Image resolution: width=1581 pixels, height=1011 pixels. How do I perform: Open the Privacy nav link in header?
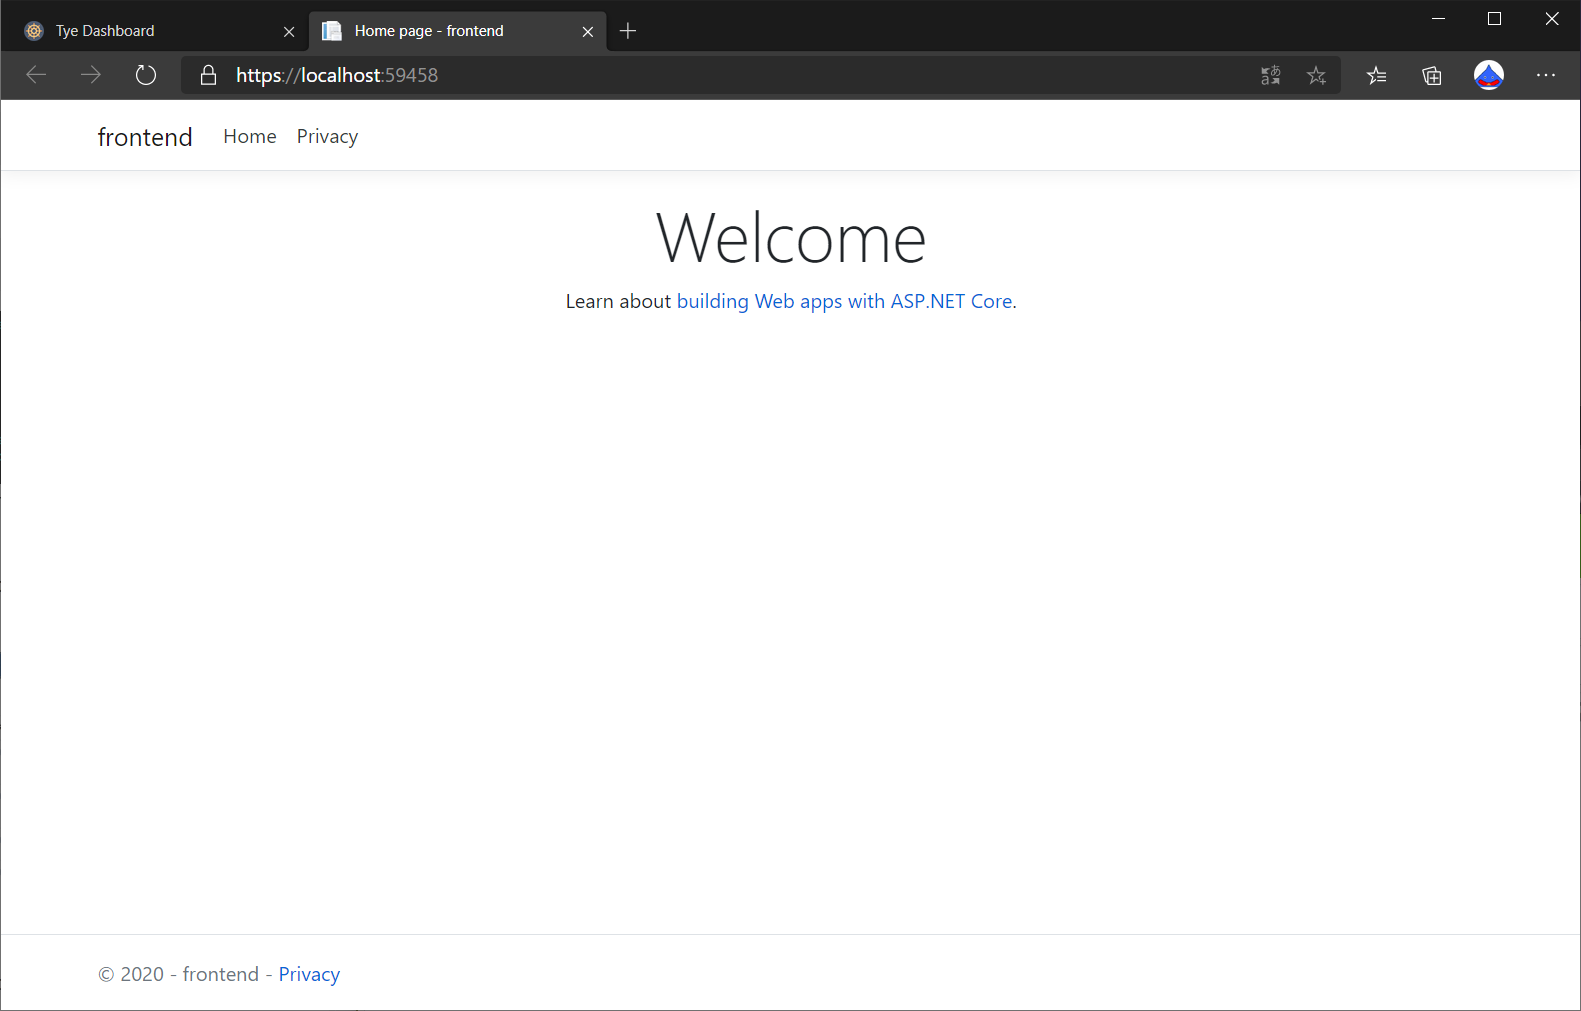327,137
